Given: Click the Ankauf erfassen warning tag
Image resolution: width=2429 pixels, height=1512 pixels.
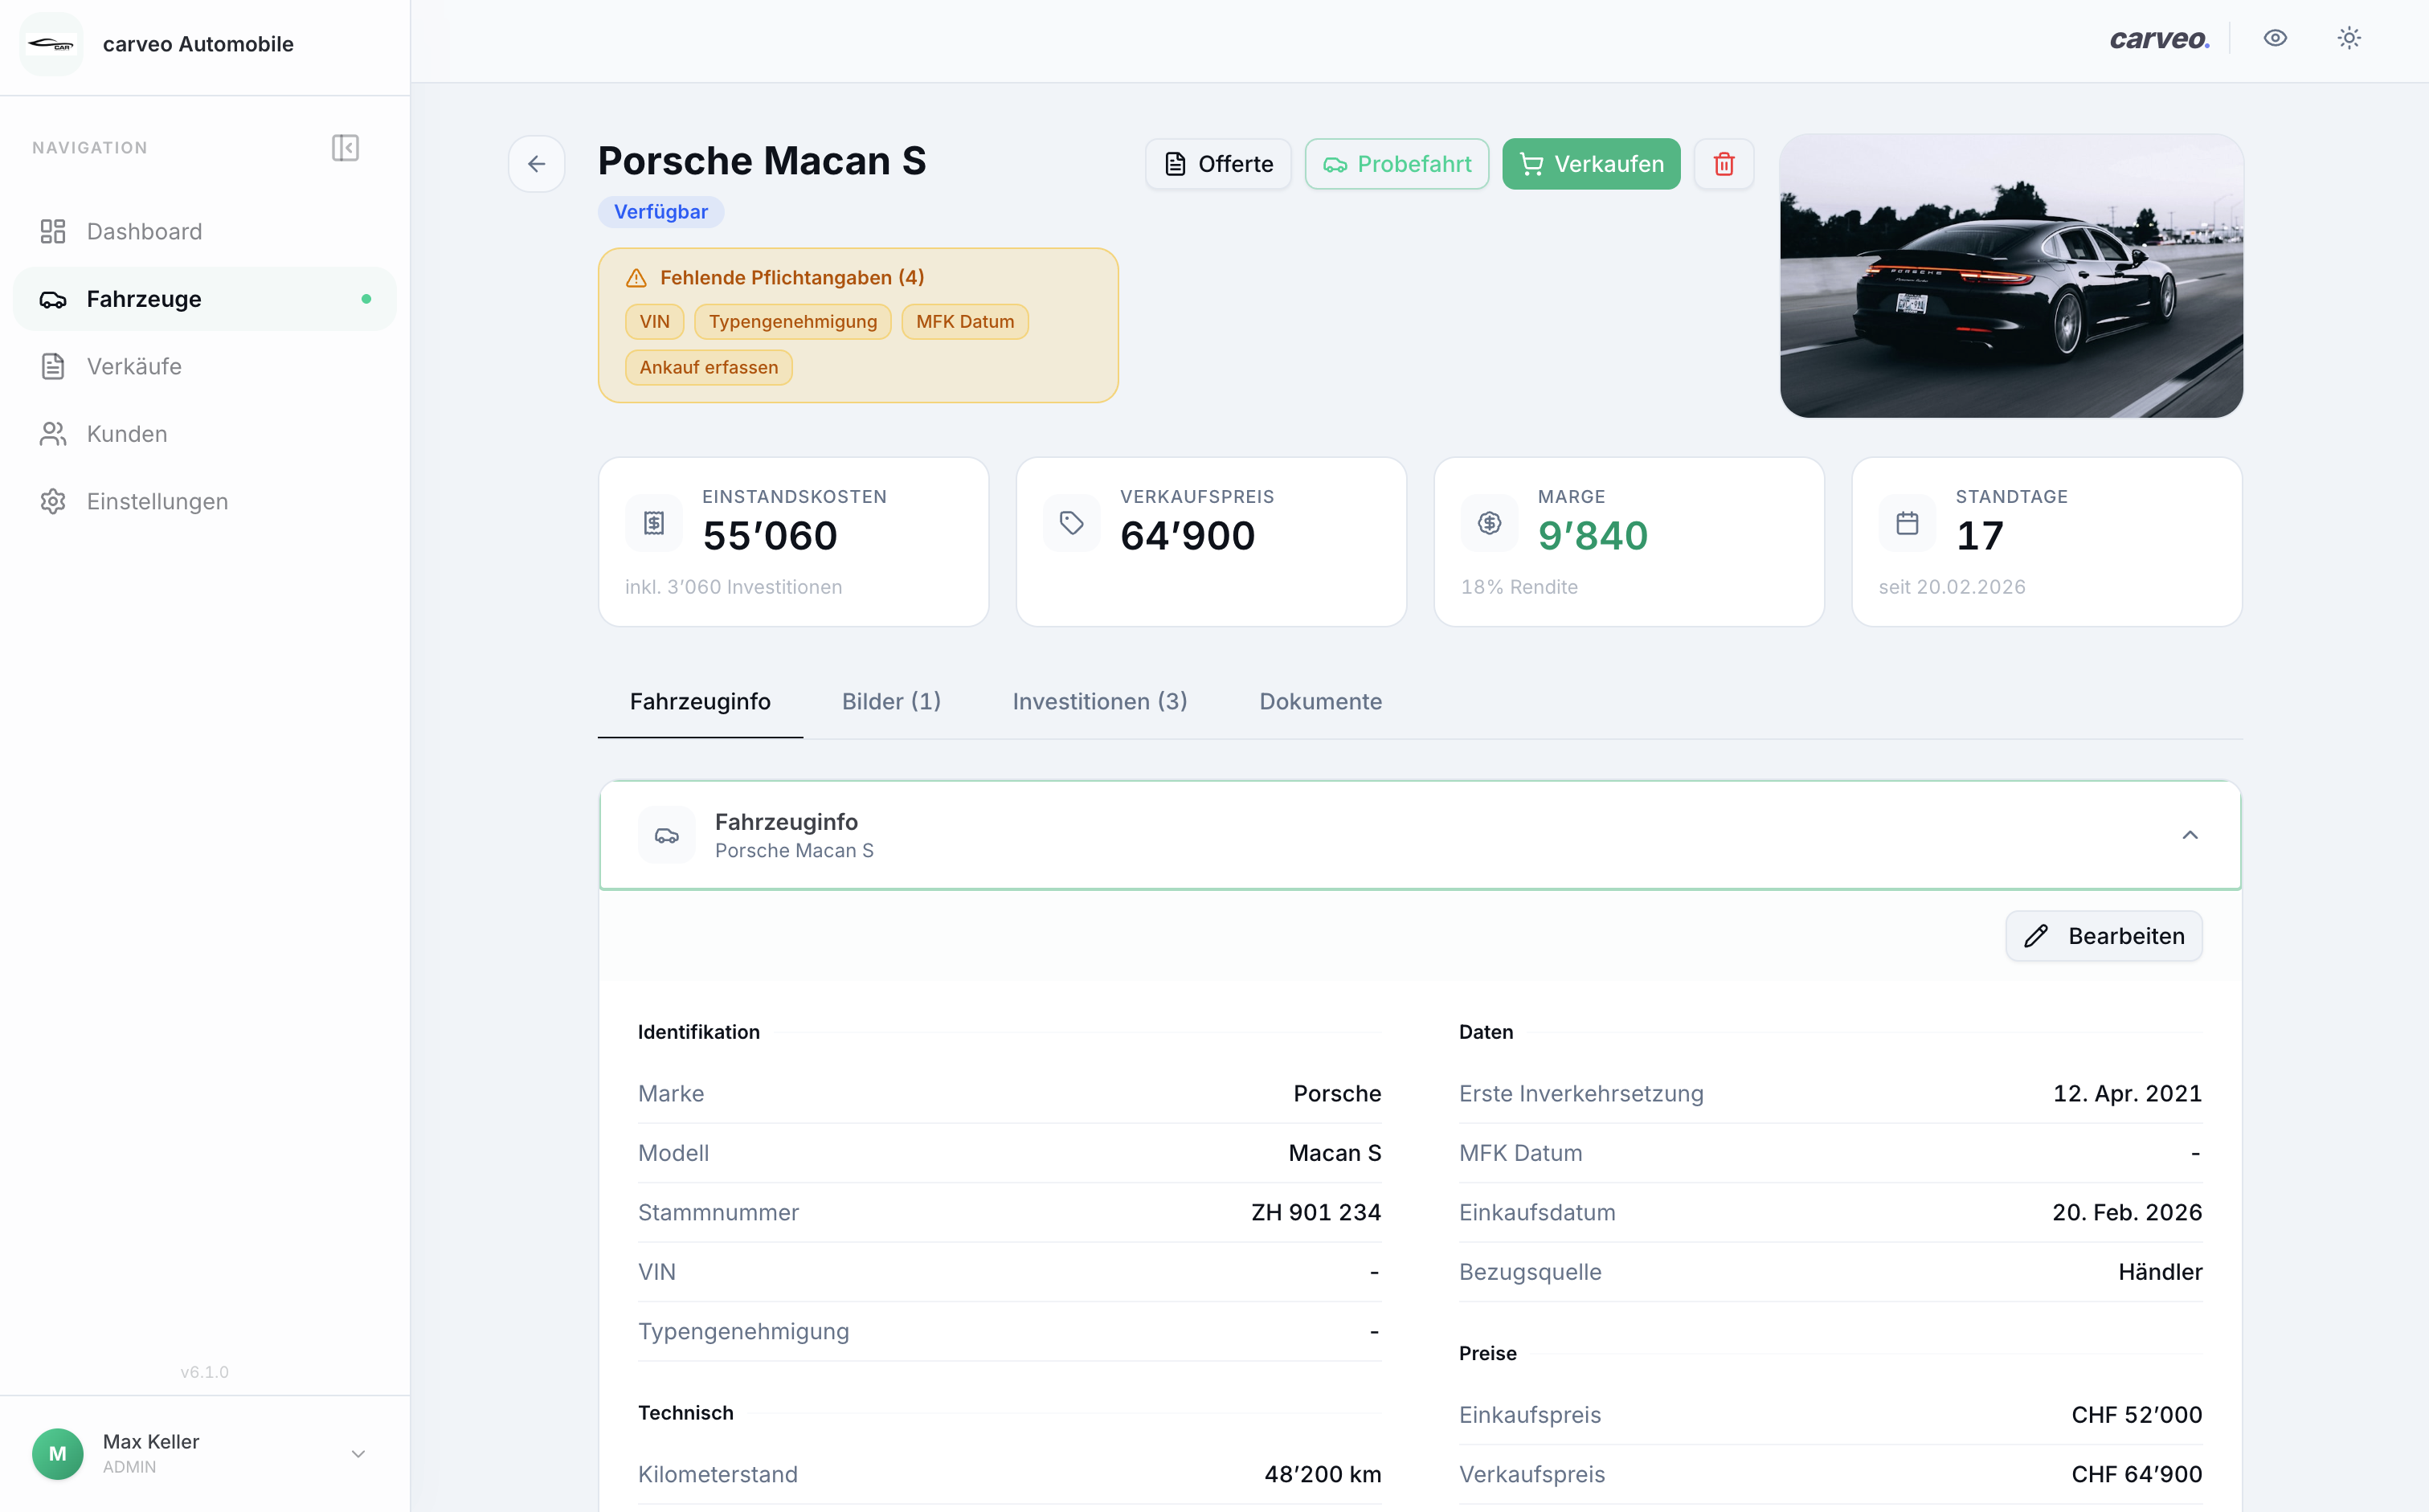Looking at the screenshot, I should (708, 367).
